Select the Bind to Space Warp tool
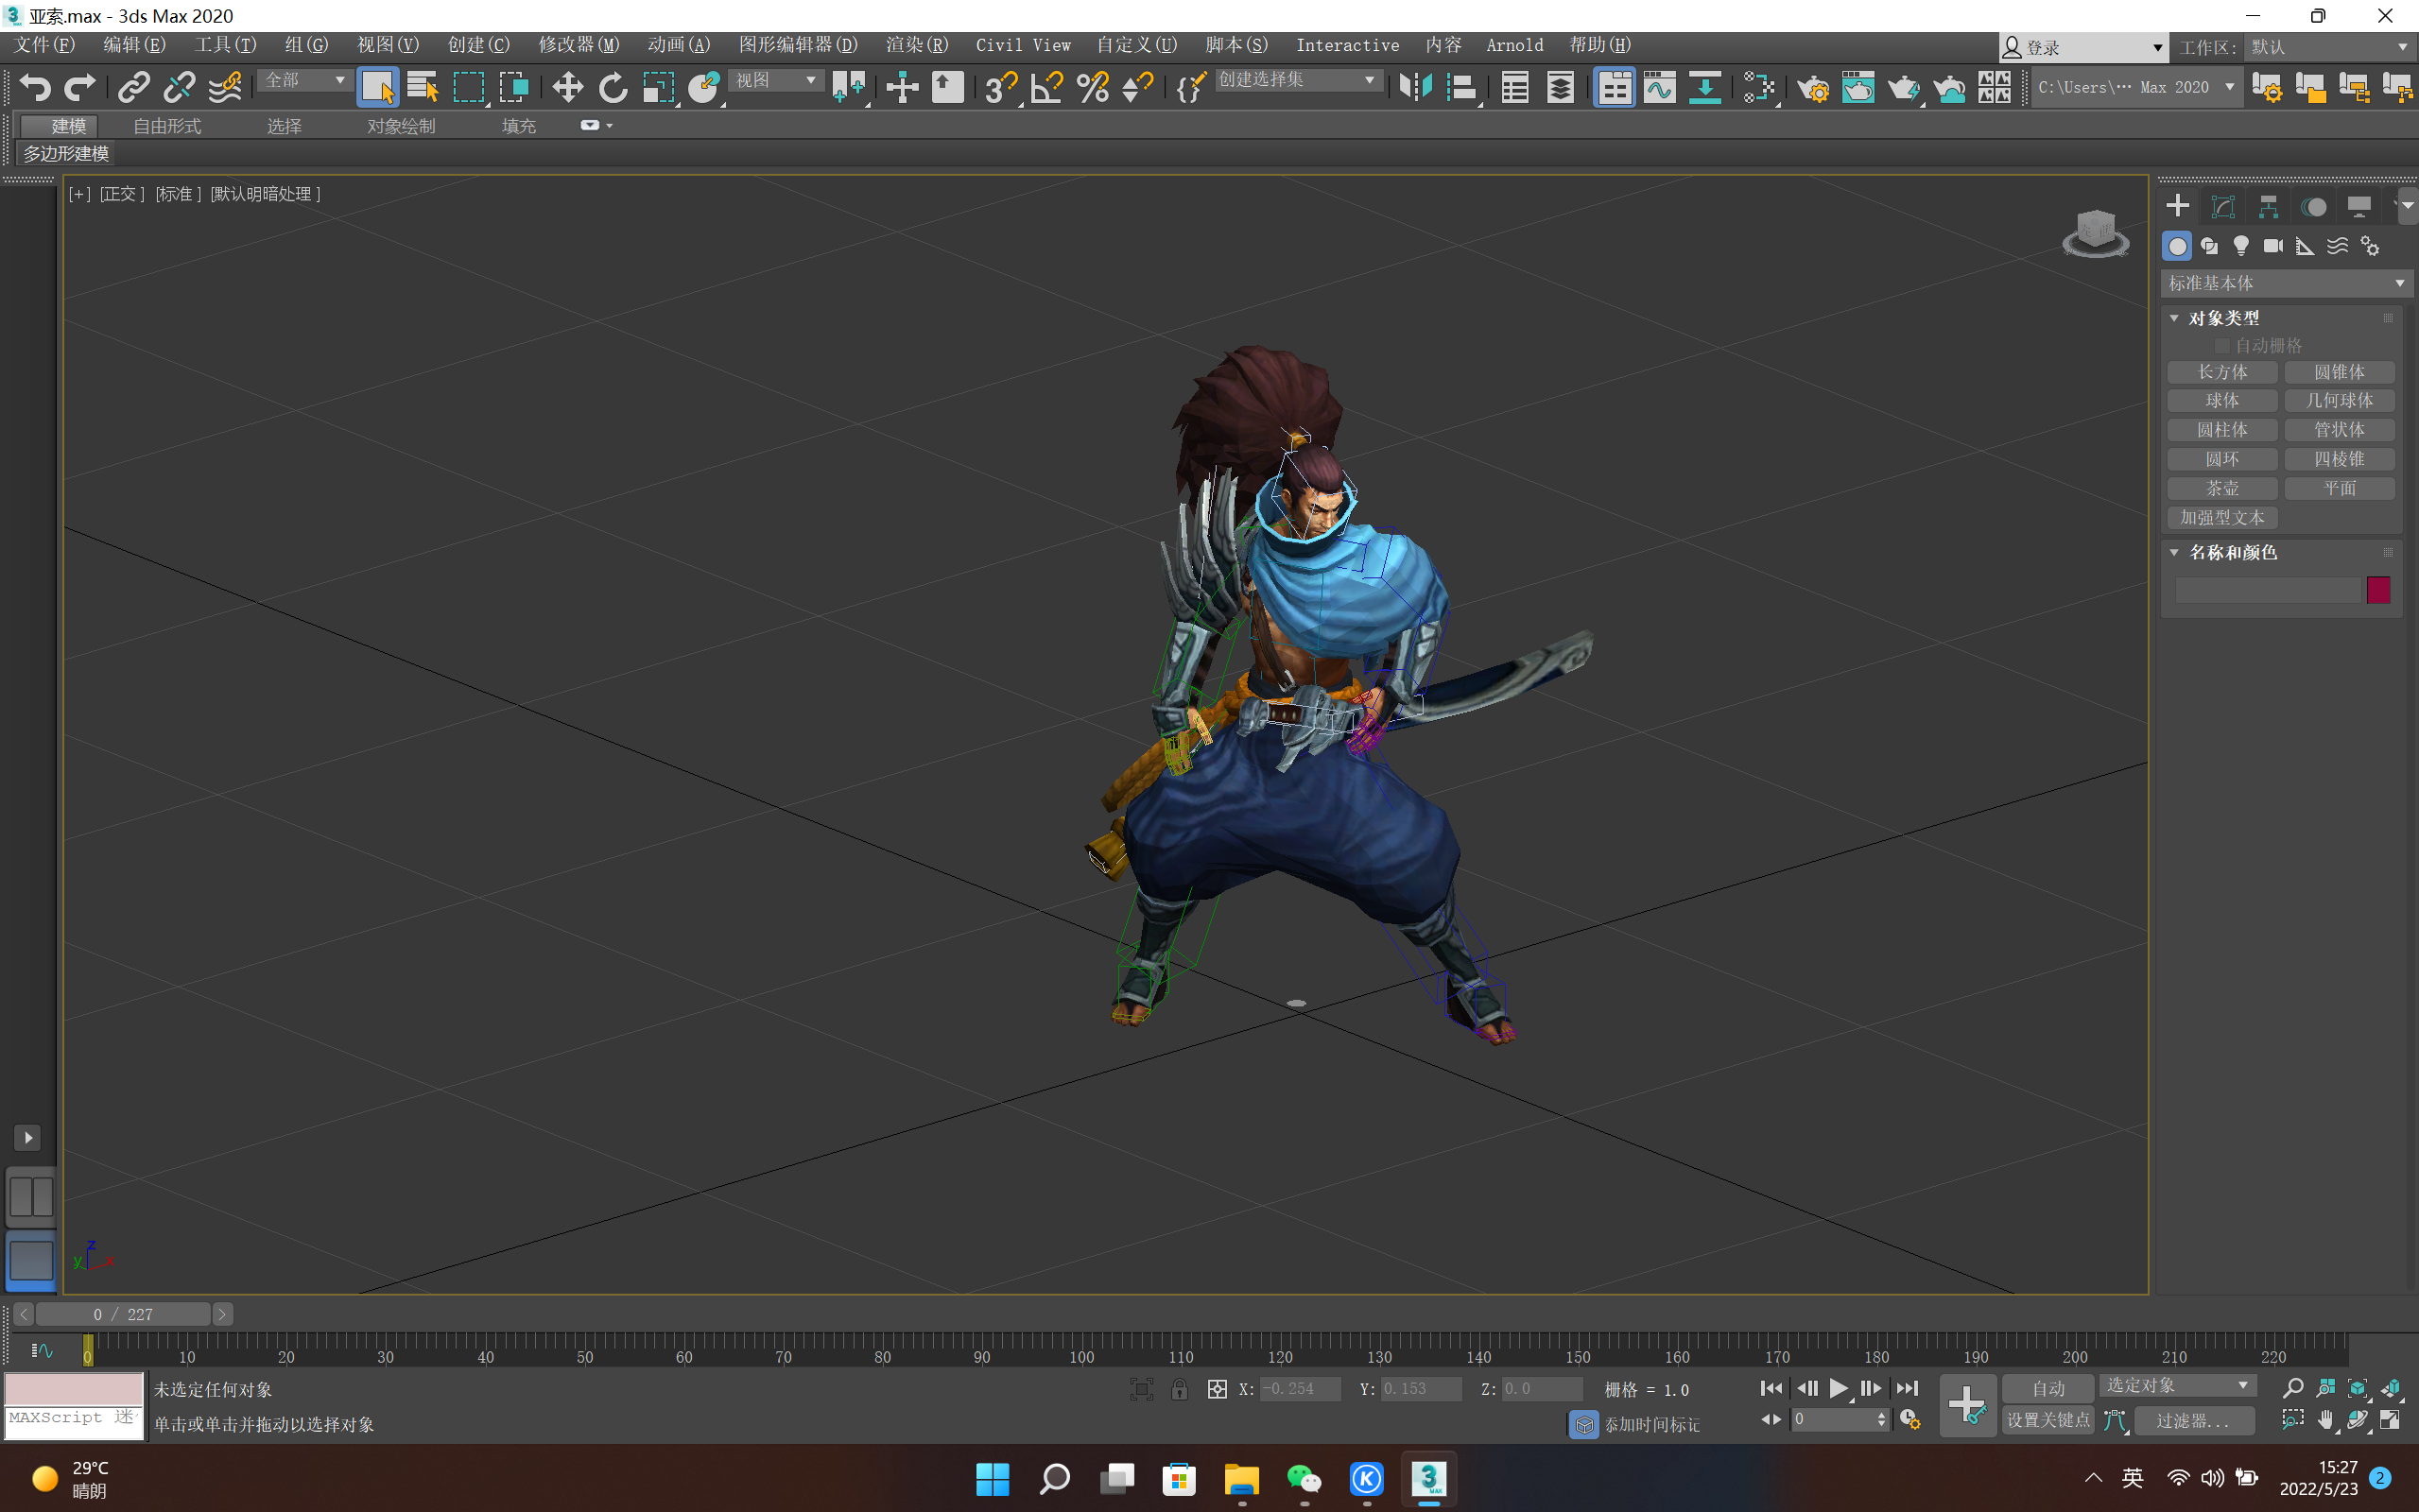 point(225,88)
